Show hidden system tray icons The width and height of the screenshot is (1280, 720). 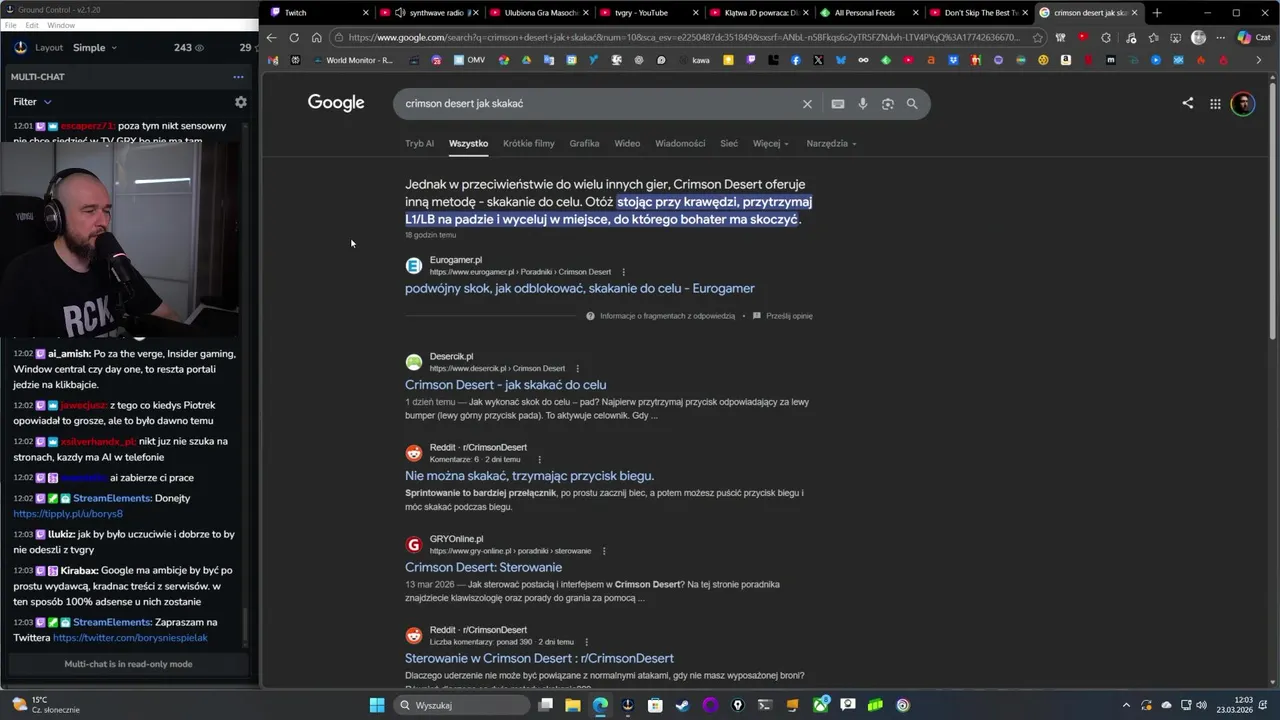tap(1126, 705)
